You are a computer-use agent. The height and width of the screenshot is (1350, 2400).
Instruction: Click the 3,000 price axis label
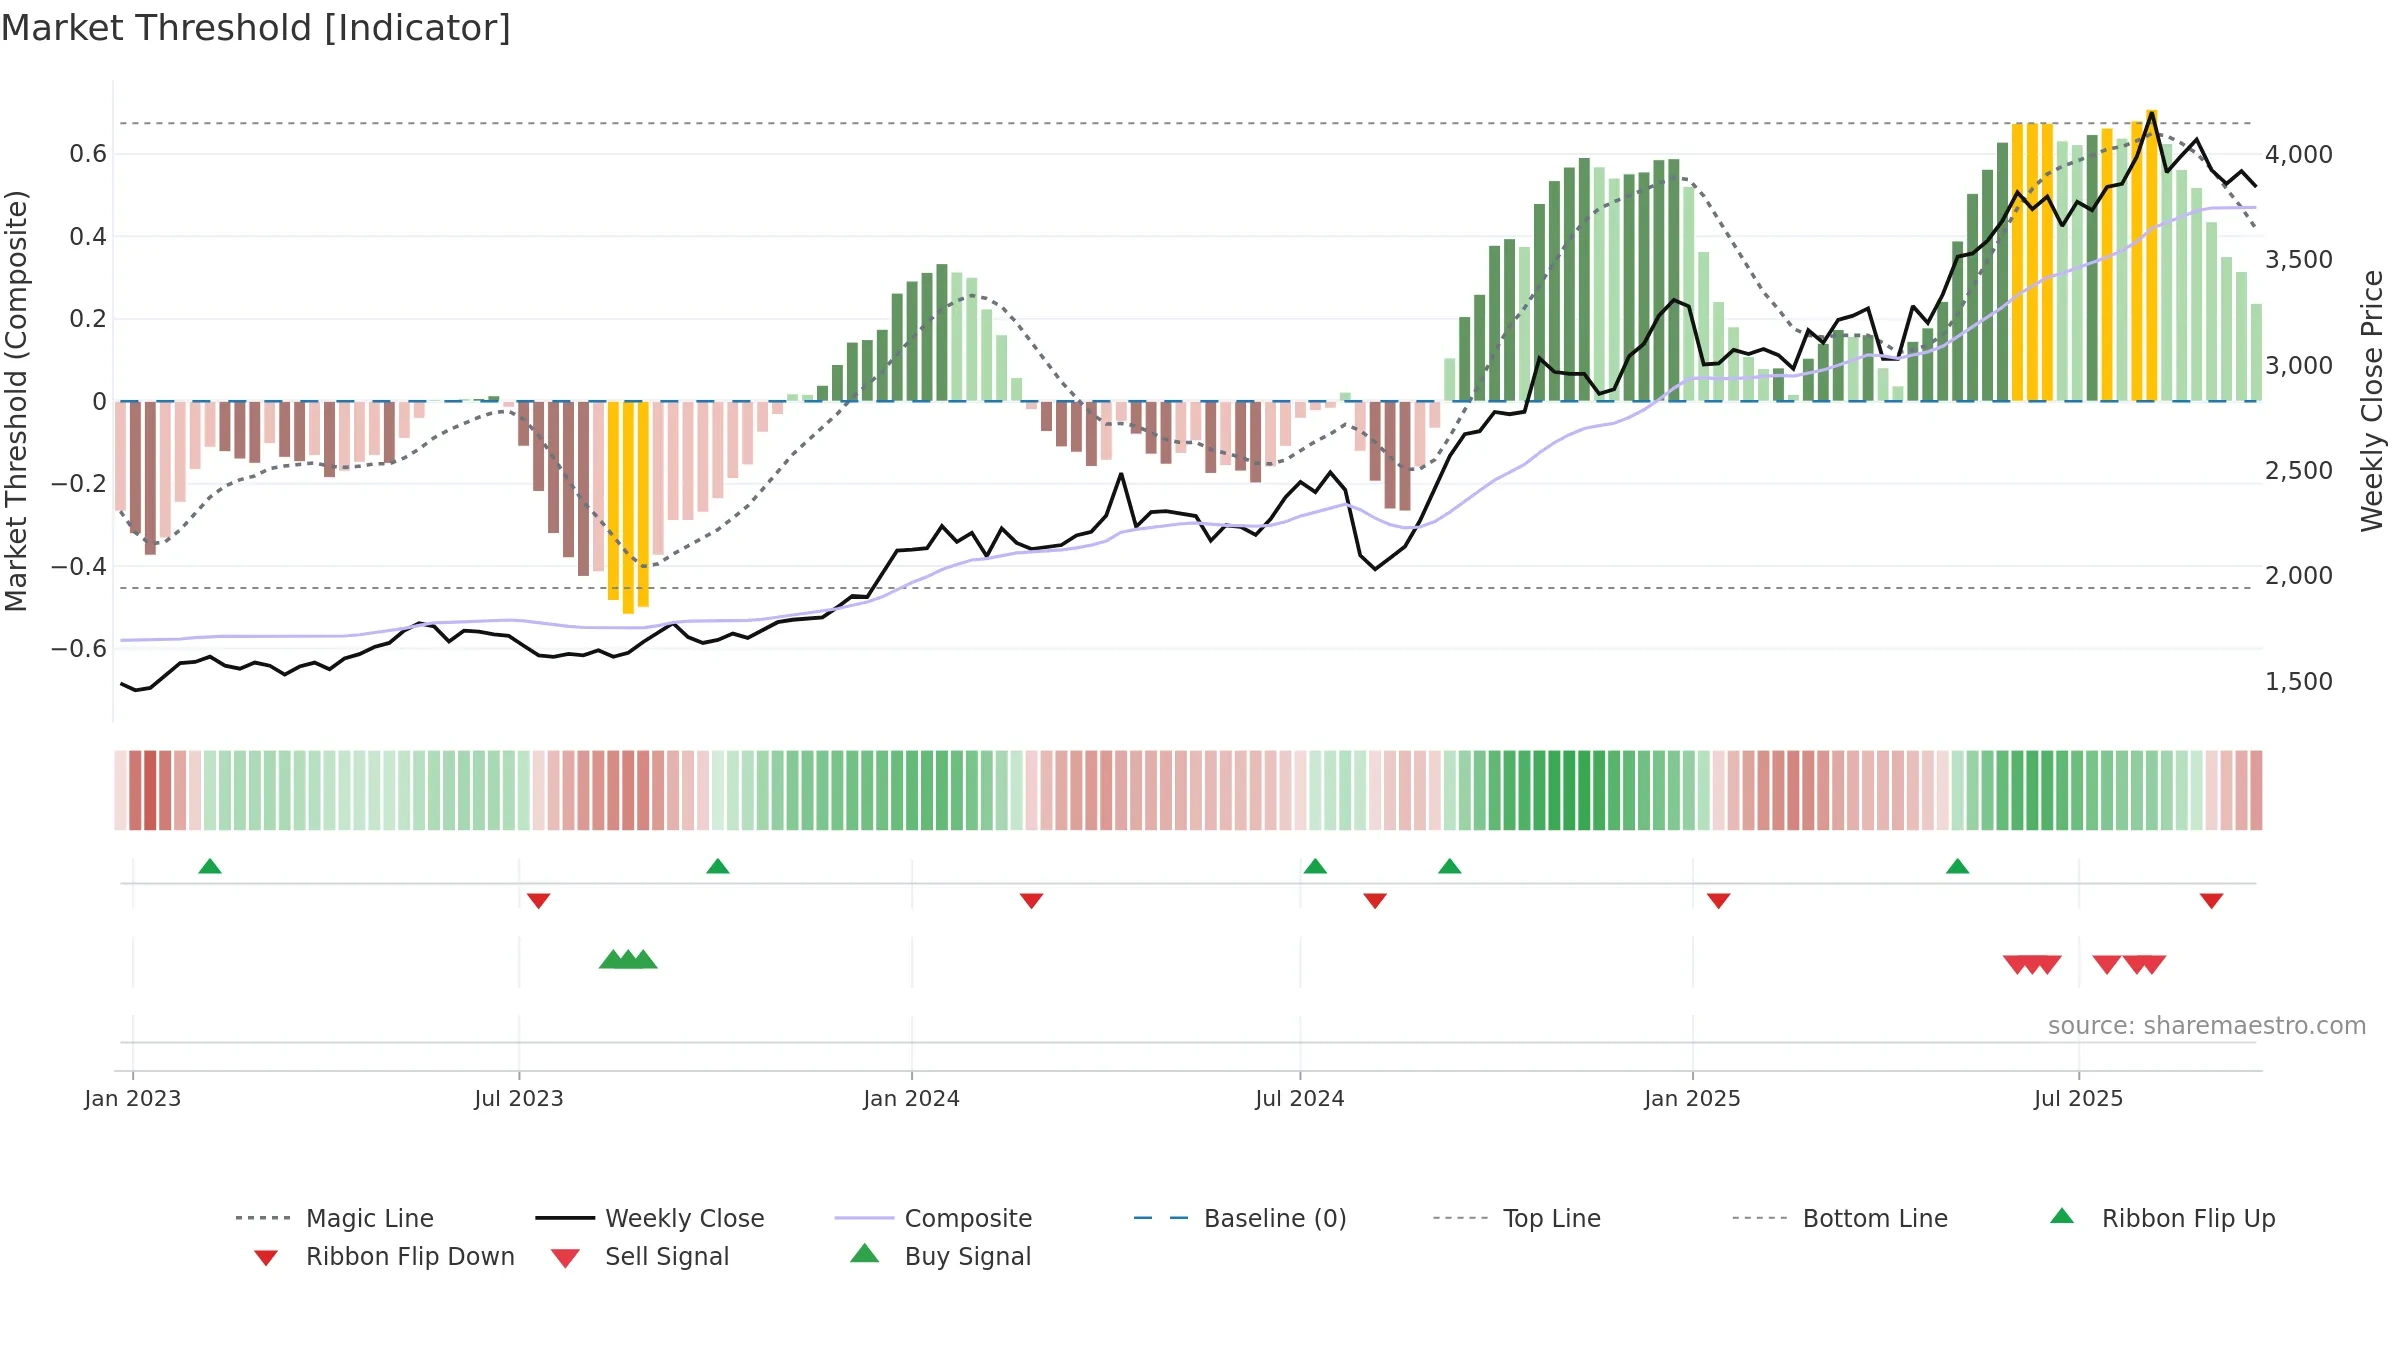pyautogui.click(x=2299, y=366)
